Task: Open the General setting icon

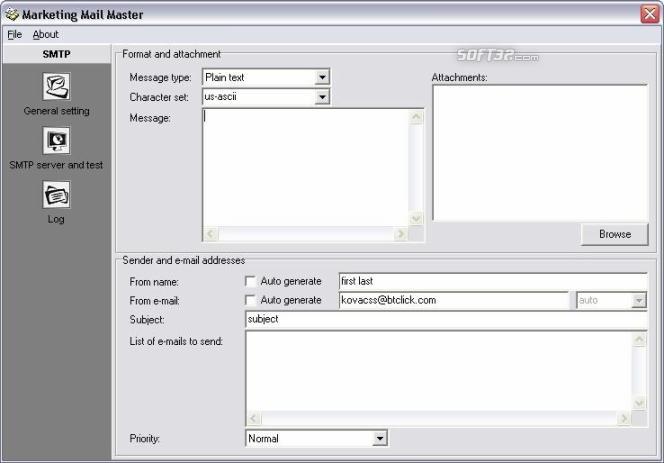Action: coord(56,86)
